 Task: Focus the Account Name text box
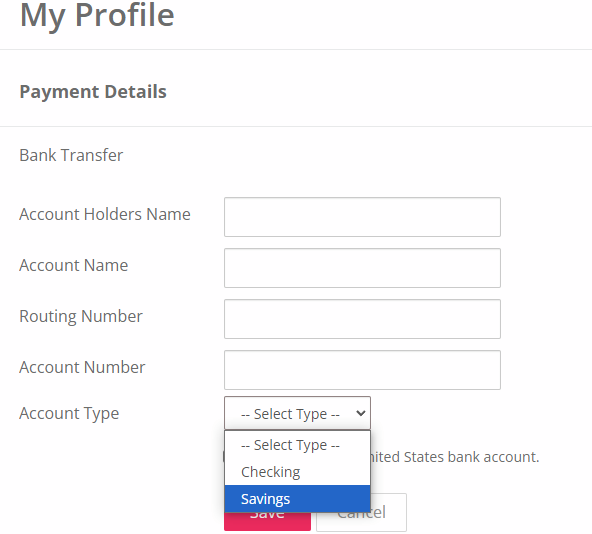[362, 268]
